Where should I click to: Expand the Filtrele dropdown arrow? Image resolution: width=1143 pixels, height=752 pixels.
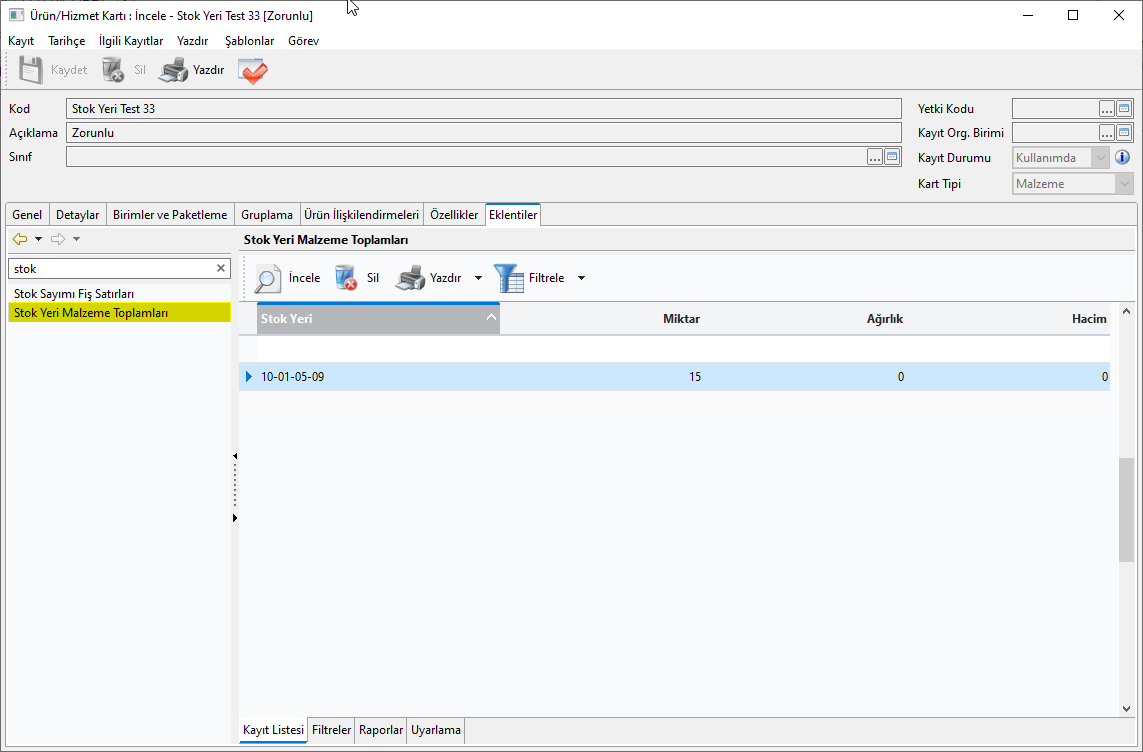point(581,278)
